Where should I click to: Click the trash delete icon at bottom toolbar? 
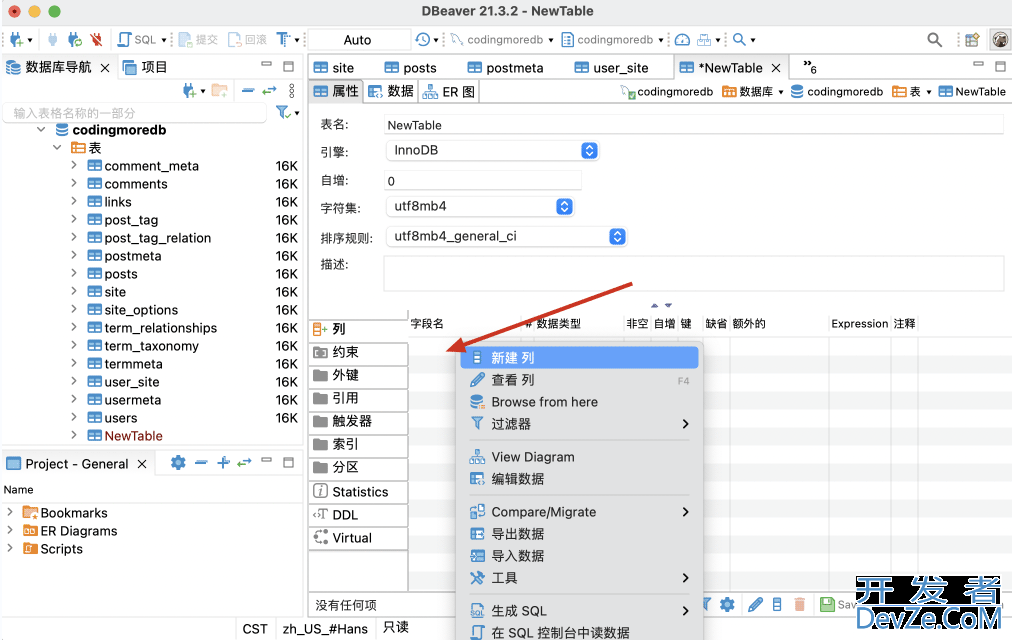[800, 605]
